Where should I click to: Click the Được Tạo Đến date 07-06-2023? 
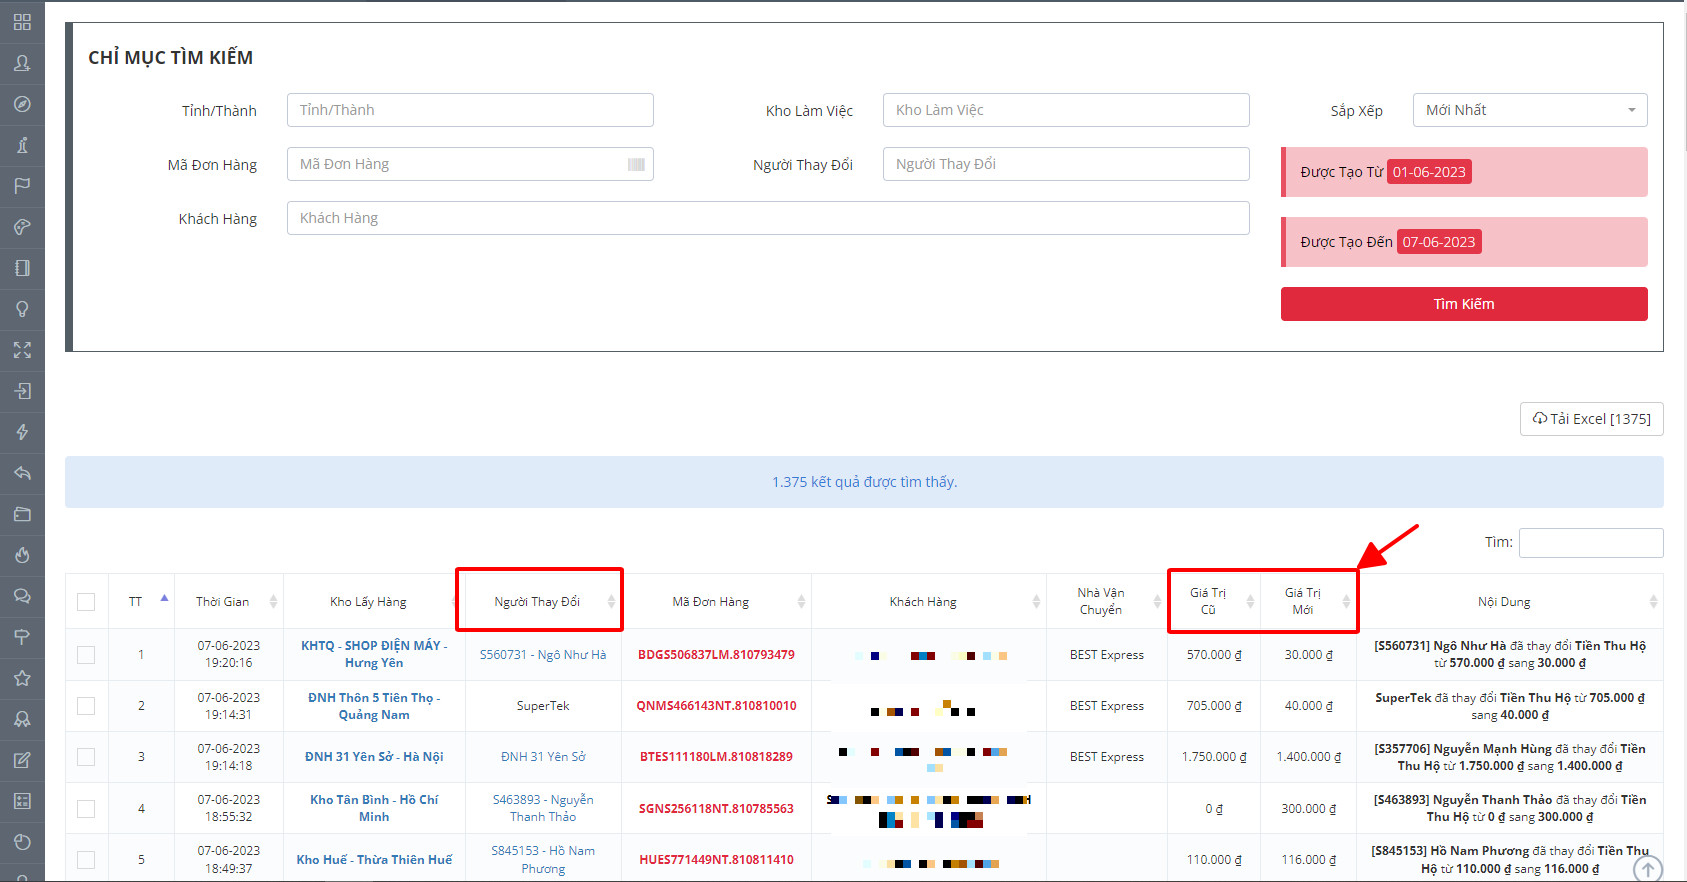point(1439,242)
